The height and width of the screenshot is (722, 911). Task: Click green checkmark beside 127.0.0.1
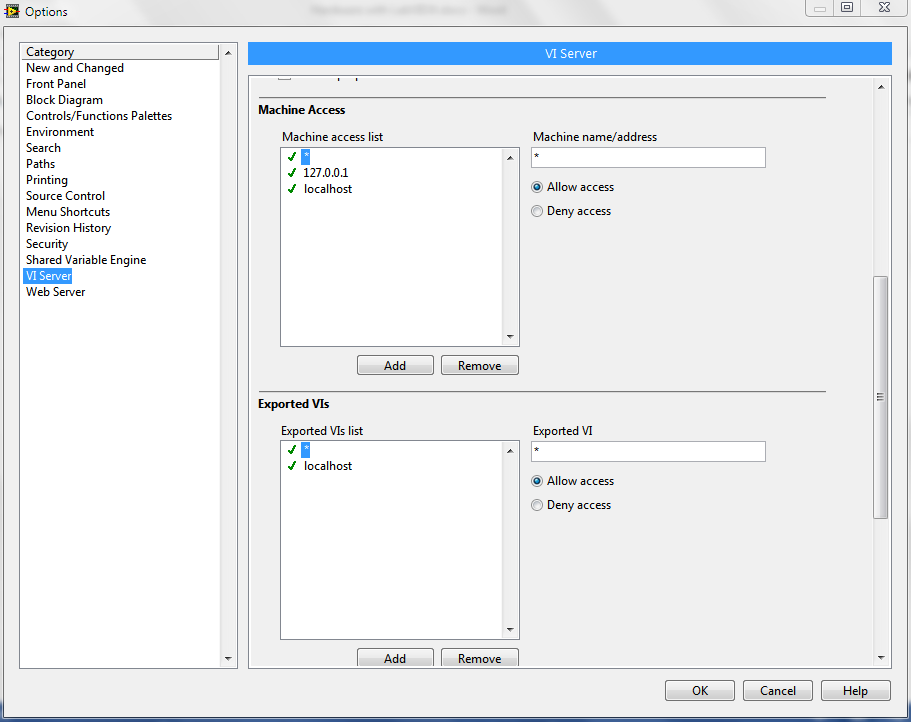tap(292, 173)
